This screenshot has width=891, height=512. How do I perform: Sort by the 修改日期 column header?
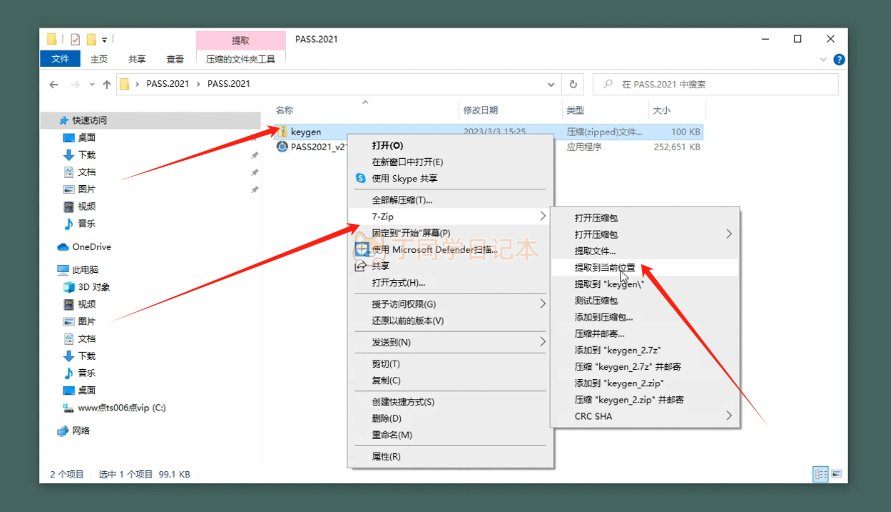[x=509, y=110]
